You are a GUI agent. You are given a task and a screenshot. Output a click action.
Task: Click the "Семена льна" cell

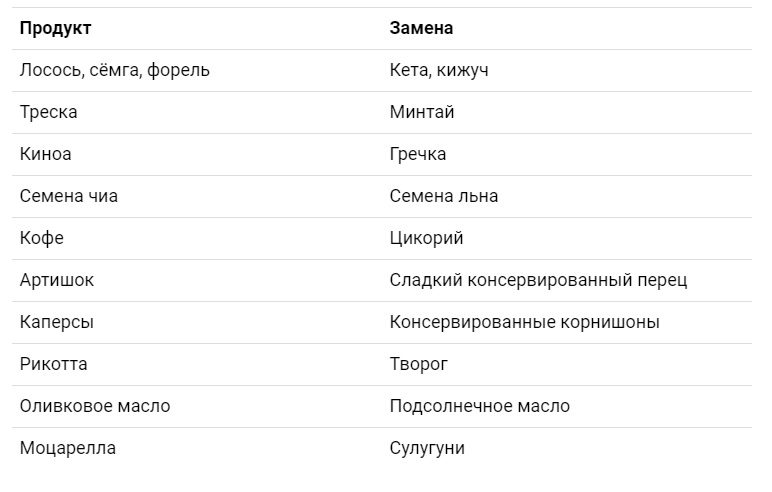(444, 196)
